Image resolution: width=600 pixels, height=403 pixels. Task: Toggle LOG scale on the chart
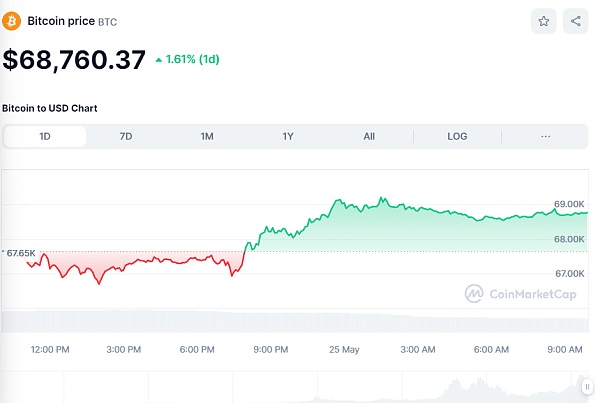click(457, 136)
